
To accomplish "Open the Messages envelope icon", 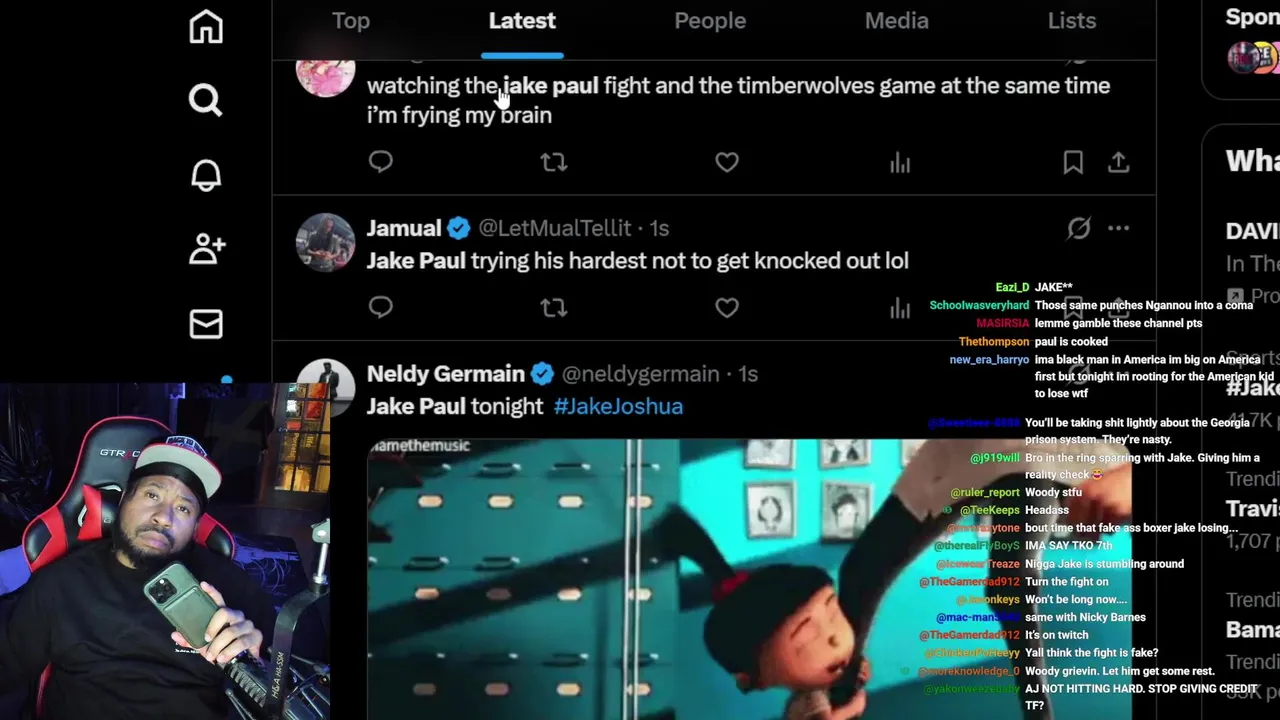I will coord(206,324).
